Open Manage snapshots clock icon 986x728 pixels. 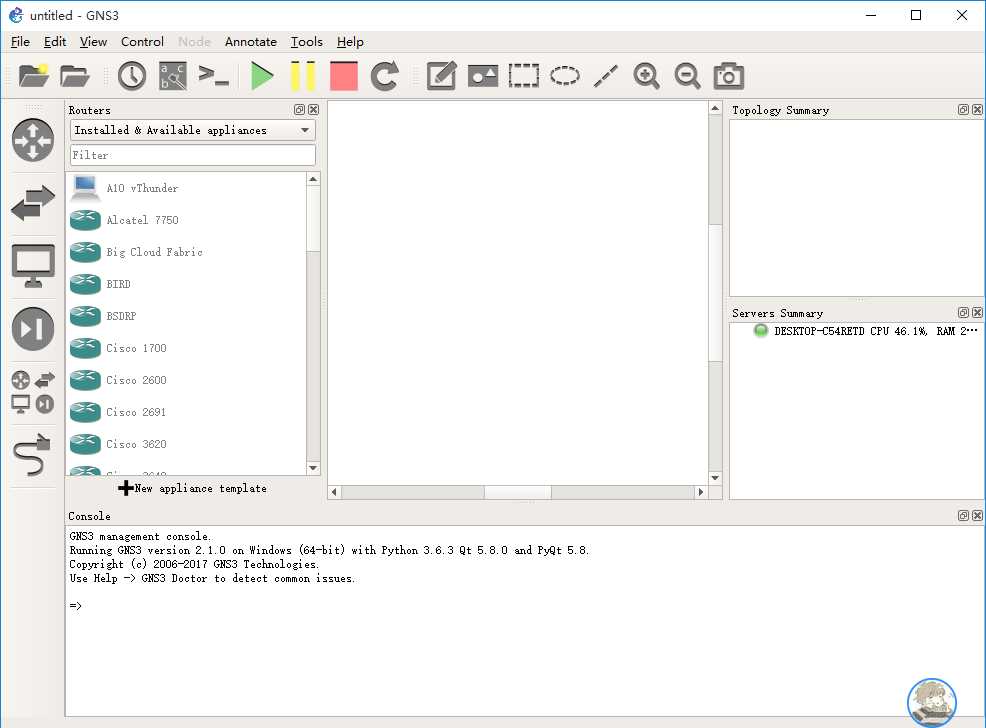click(x=132, y=76)
